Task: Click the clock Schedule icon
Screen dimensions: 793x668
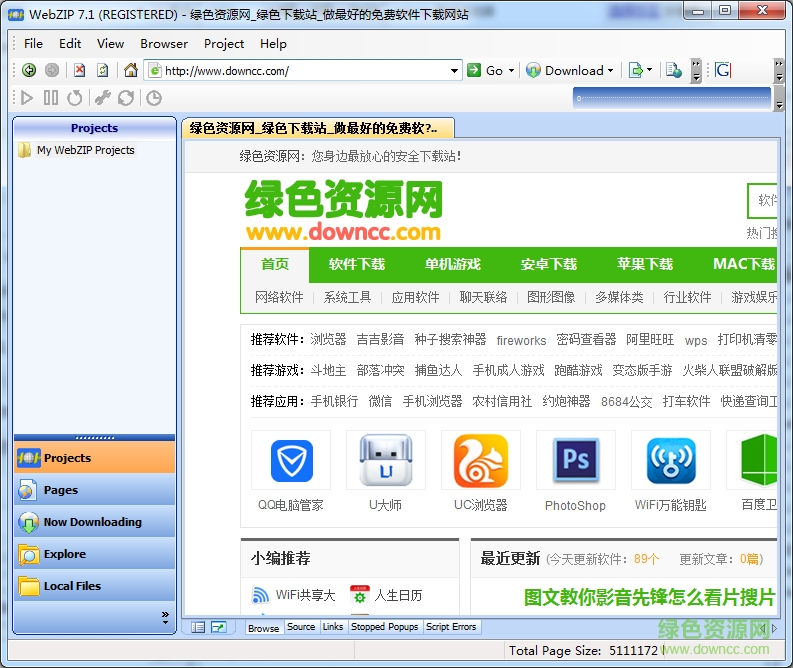Action: click(154, 98)
